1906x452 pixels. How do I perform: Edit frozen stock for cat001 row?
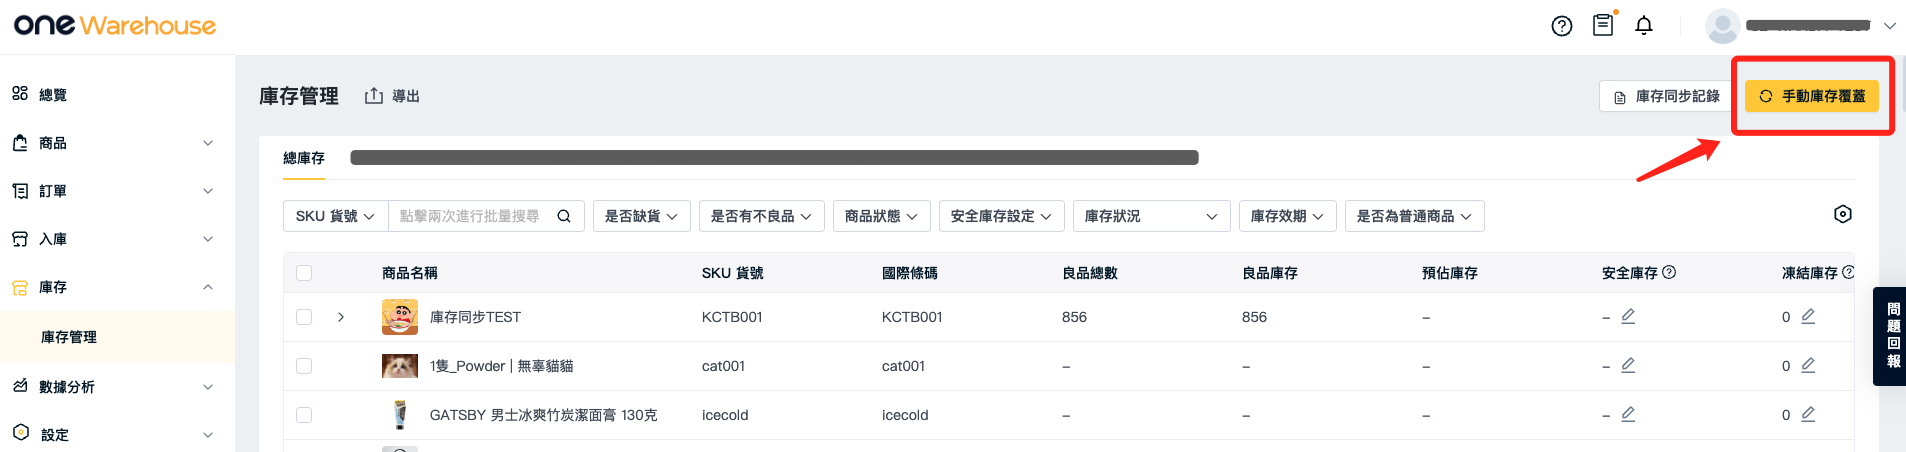click(1808, 365)
